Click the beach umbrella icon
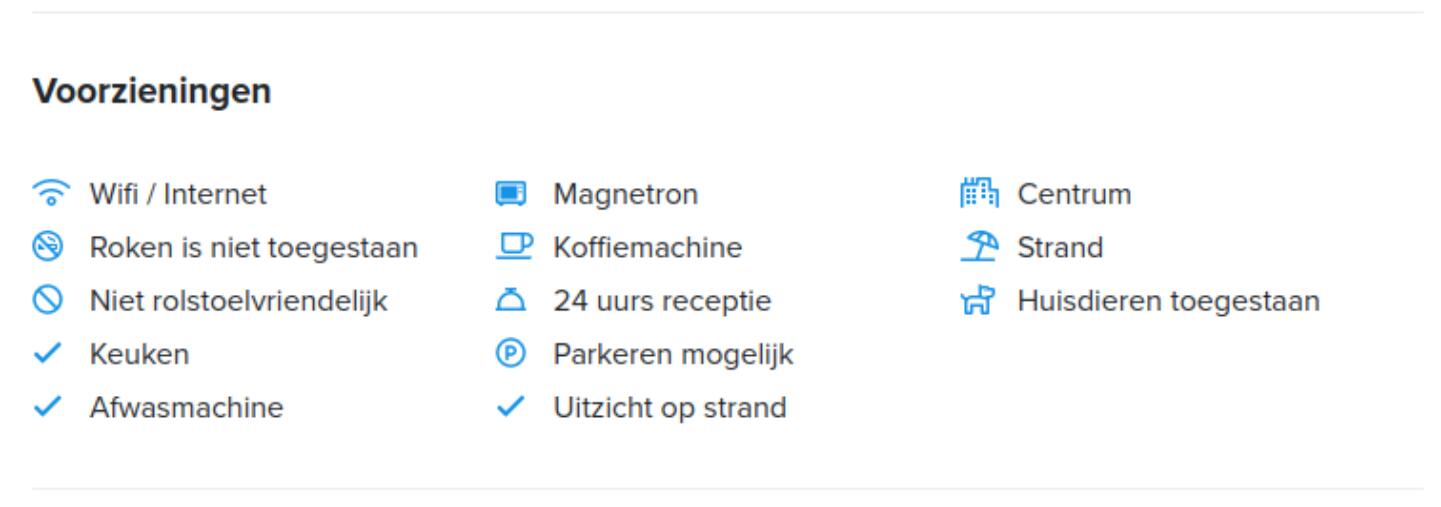 point(973,247)
